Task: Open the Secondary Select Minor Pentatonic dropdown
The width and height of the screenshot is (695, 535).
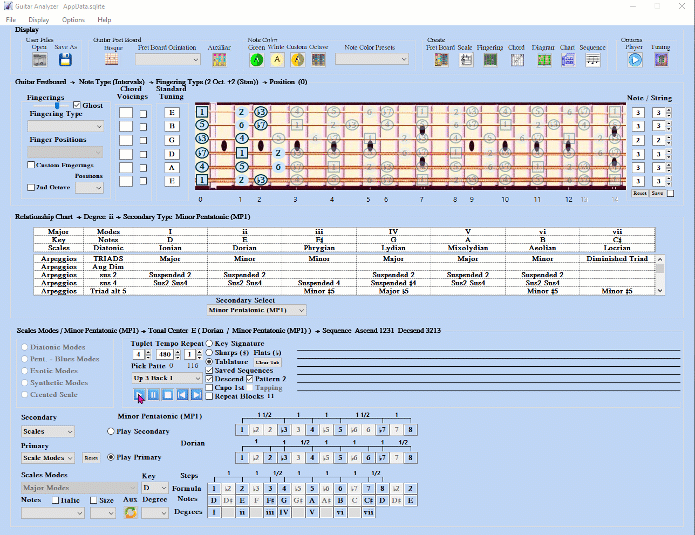Action: pos(256,310)
